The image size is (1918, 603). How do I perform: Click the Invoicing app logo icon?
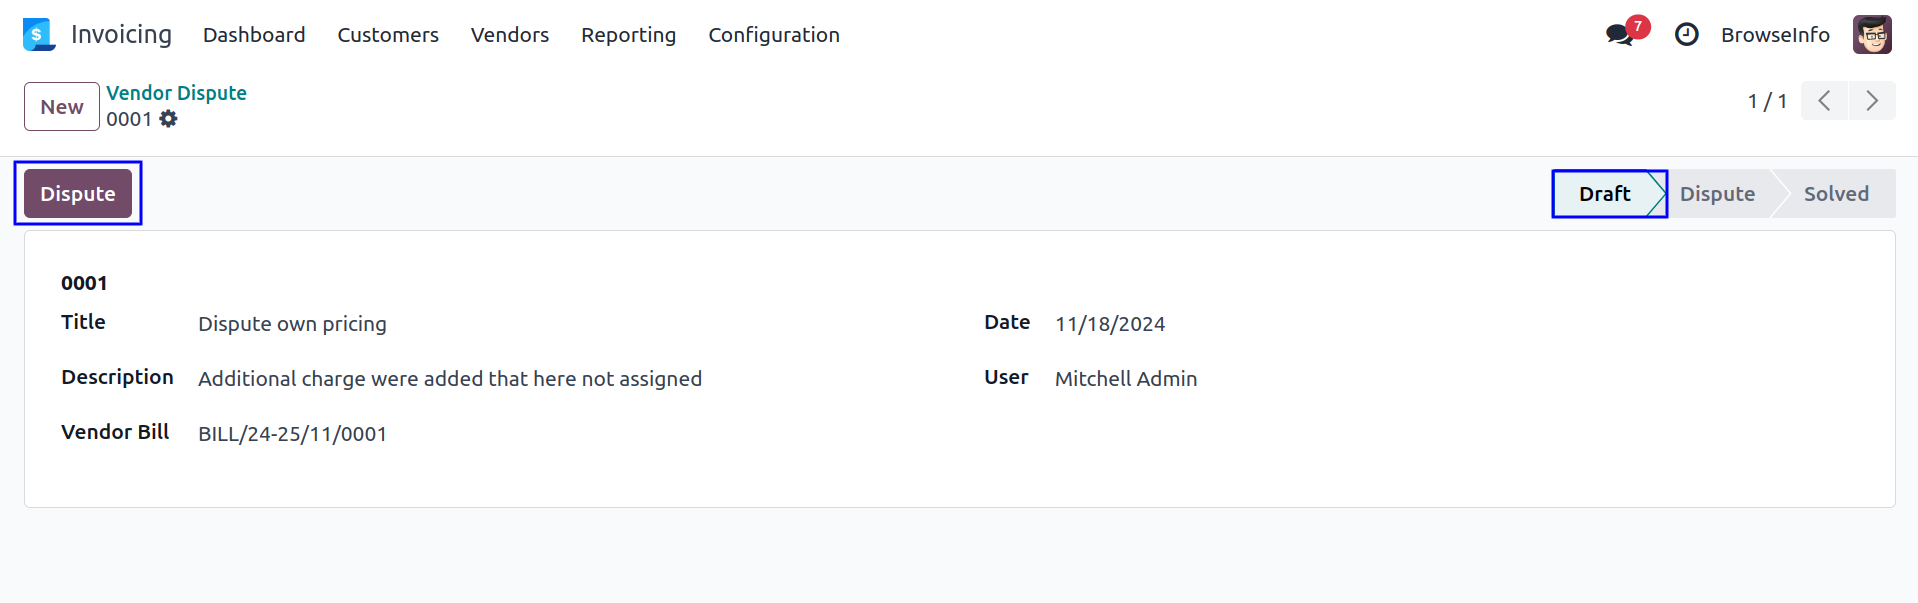click(38, 35)
